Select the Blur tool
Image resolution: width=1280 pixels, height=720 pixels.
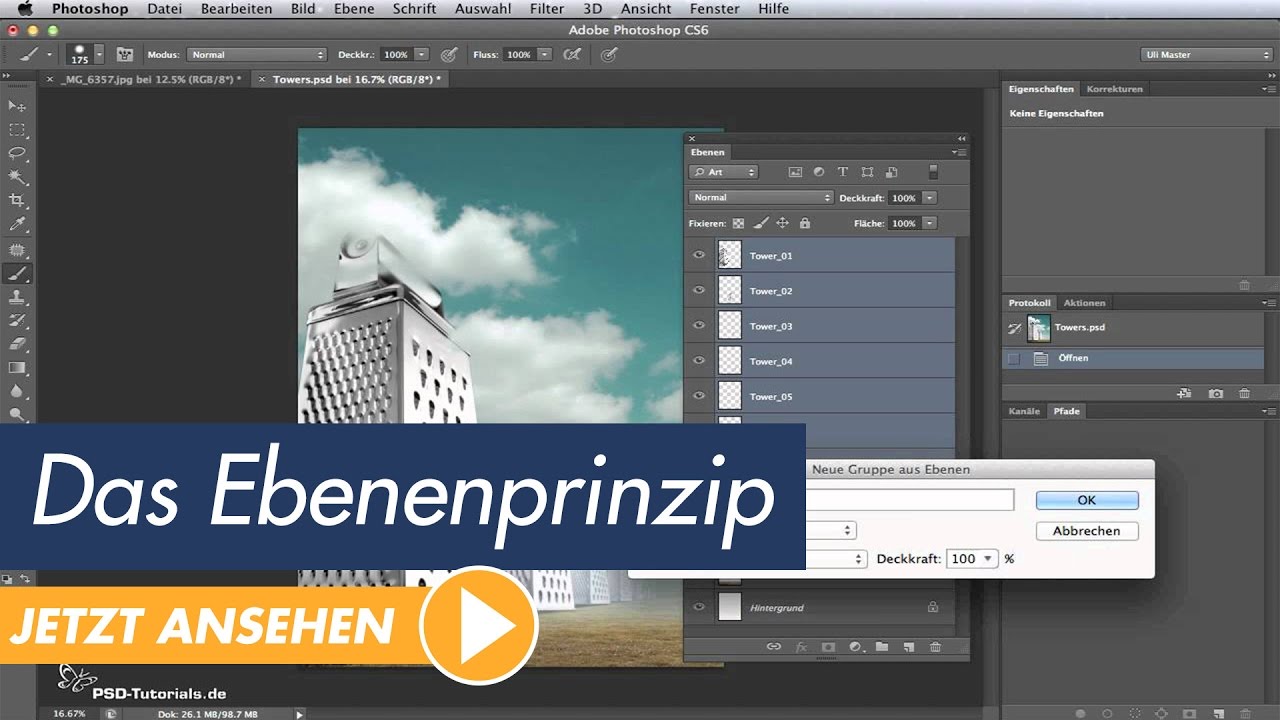tap(17, 393)
